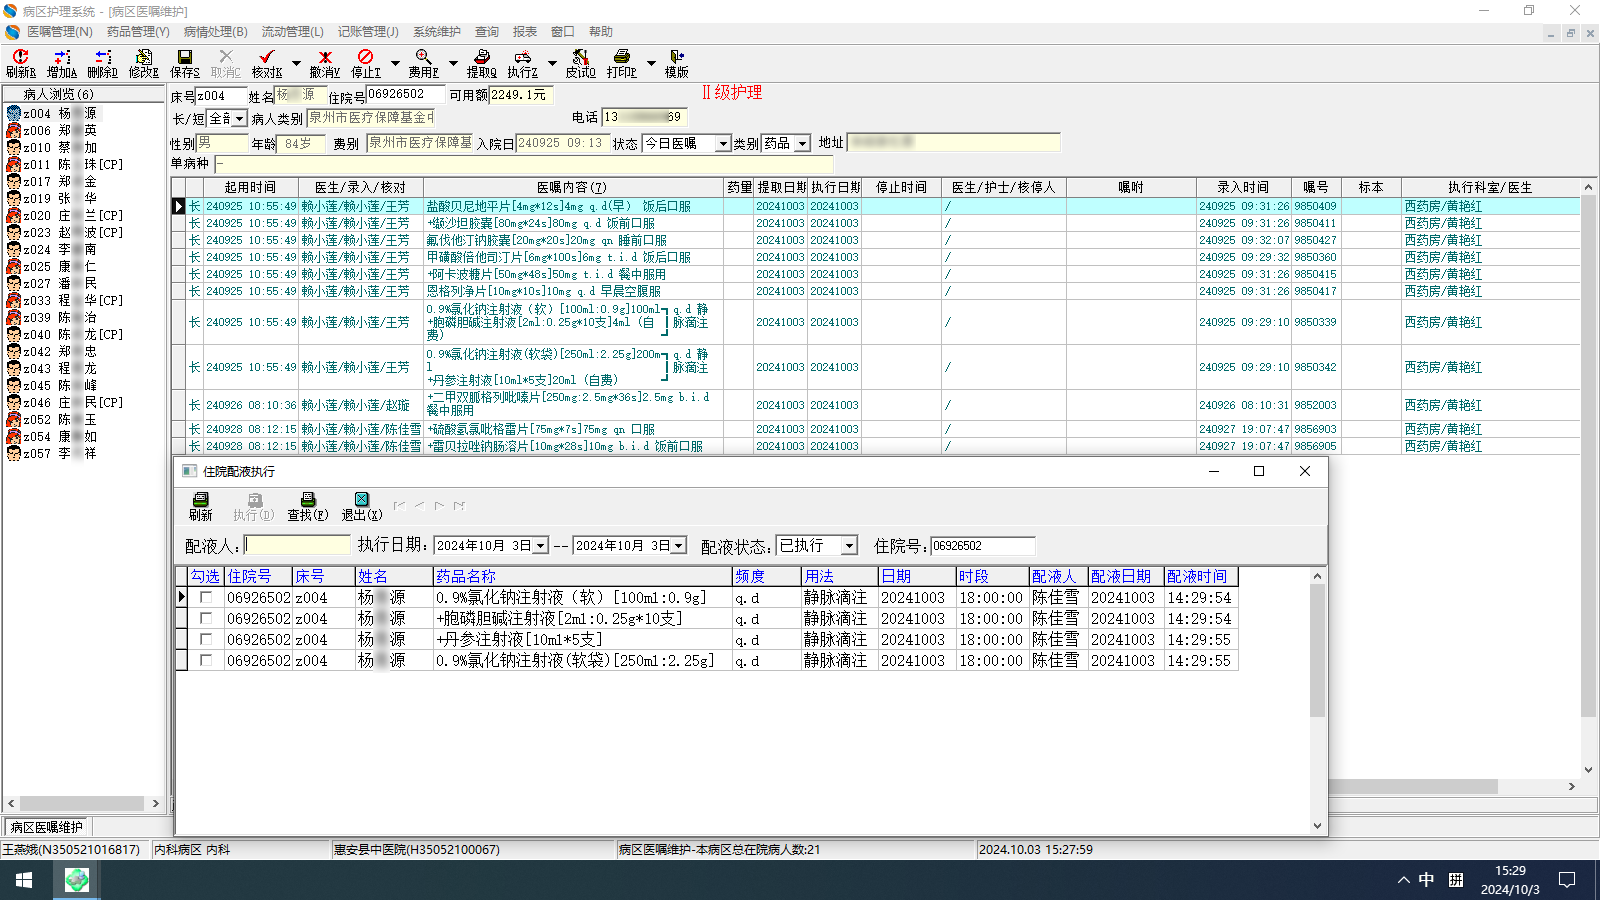The height and width of the screenshot is (900, 1600).
Task: Click the 增加A add order icon
Action: tap(62, 63)
